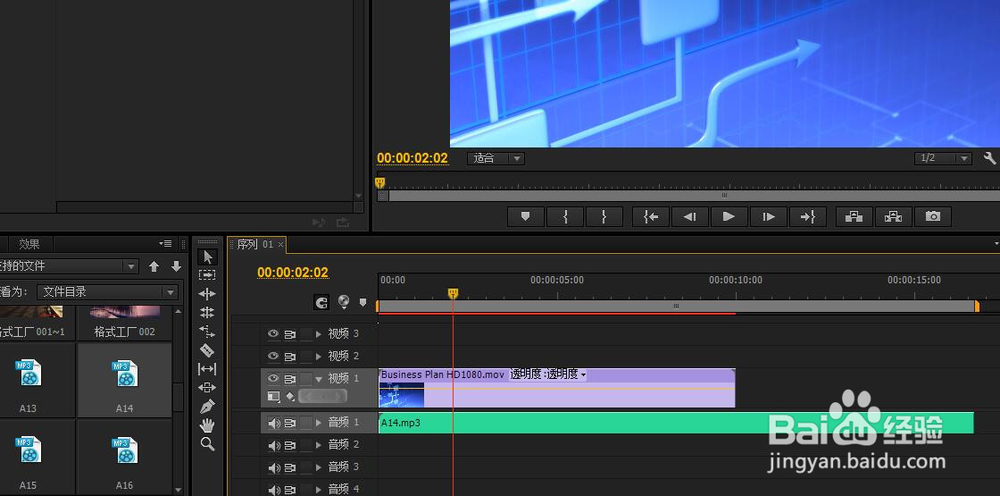
Task: Select the Slide tool
Action: click(x=207, y=388)
